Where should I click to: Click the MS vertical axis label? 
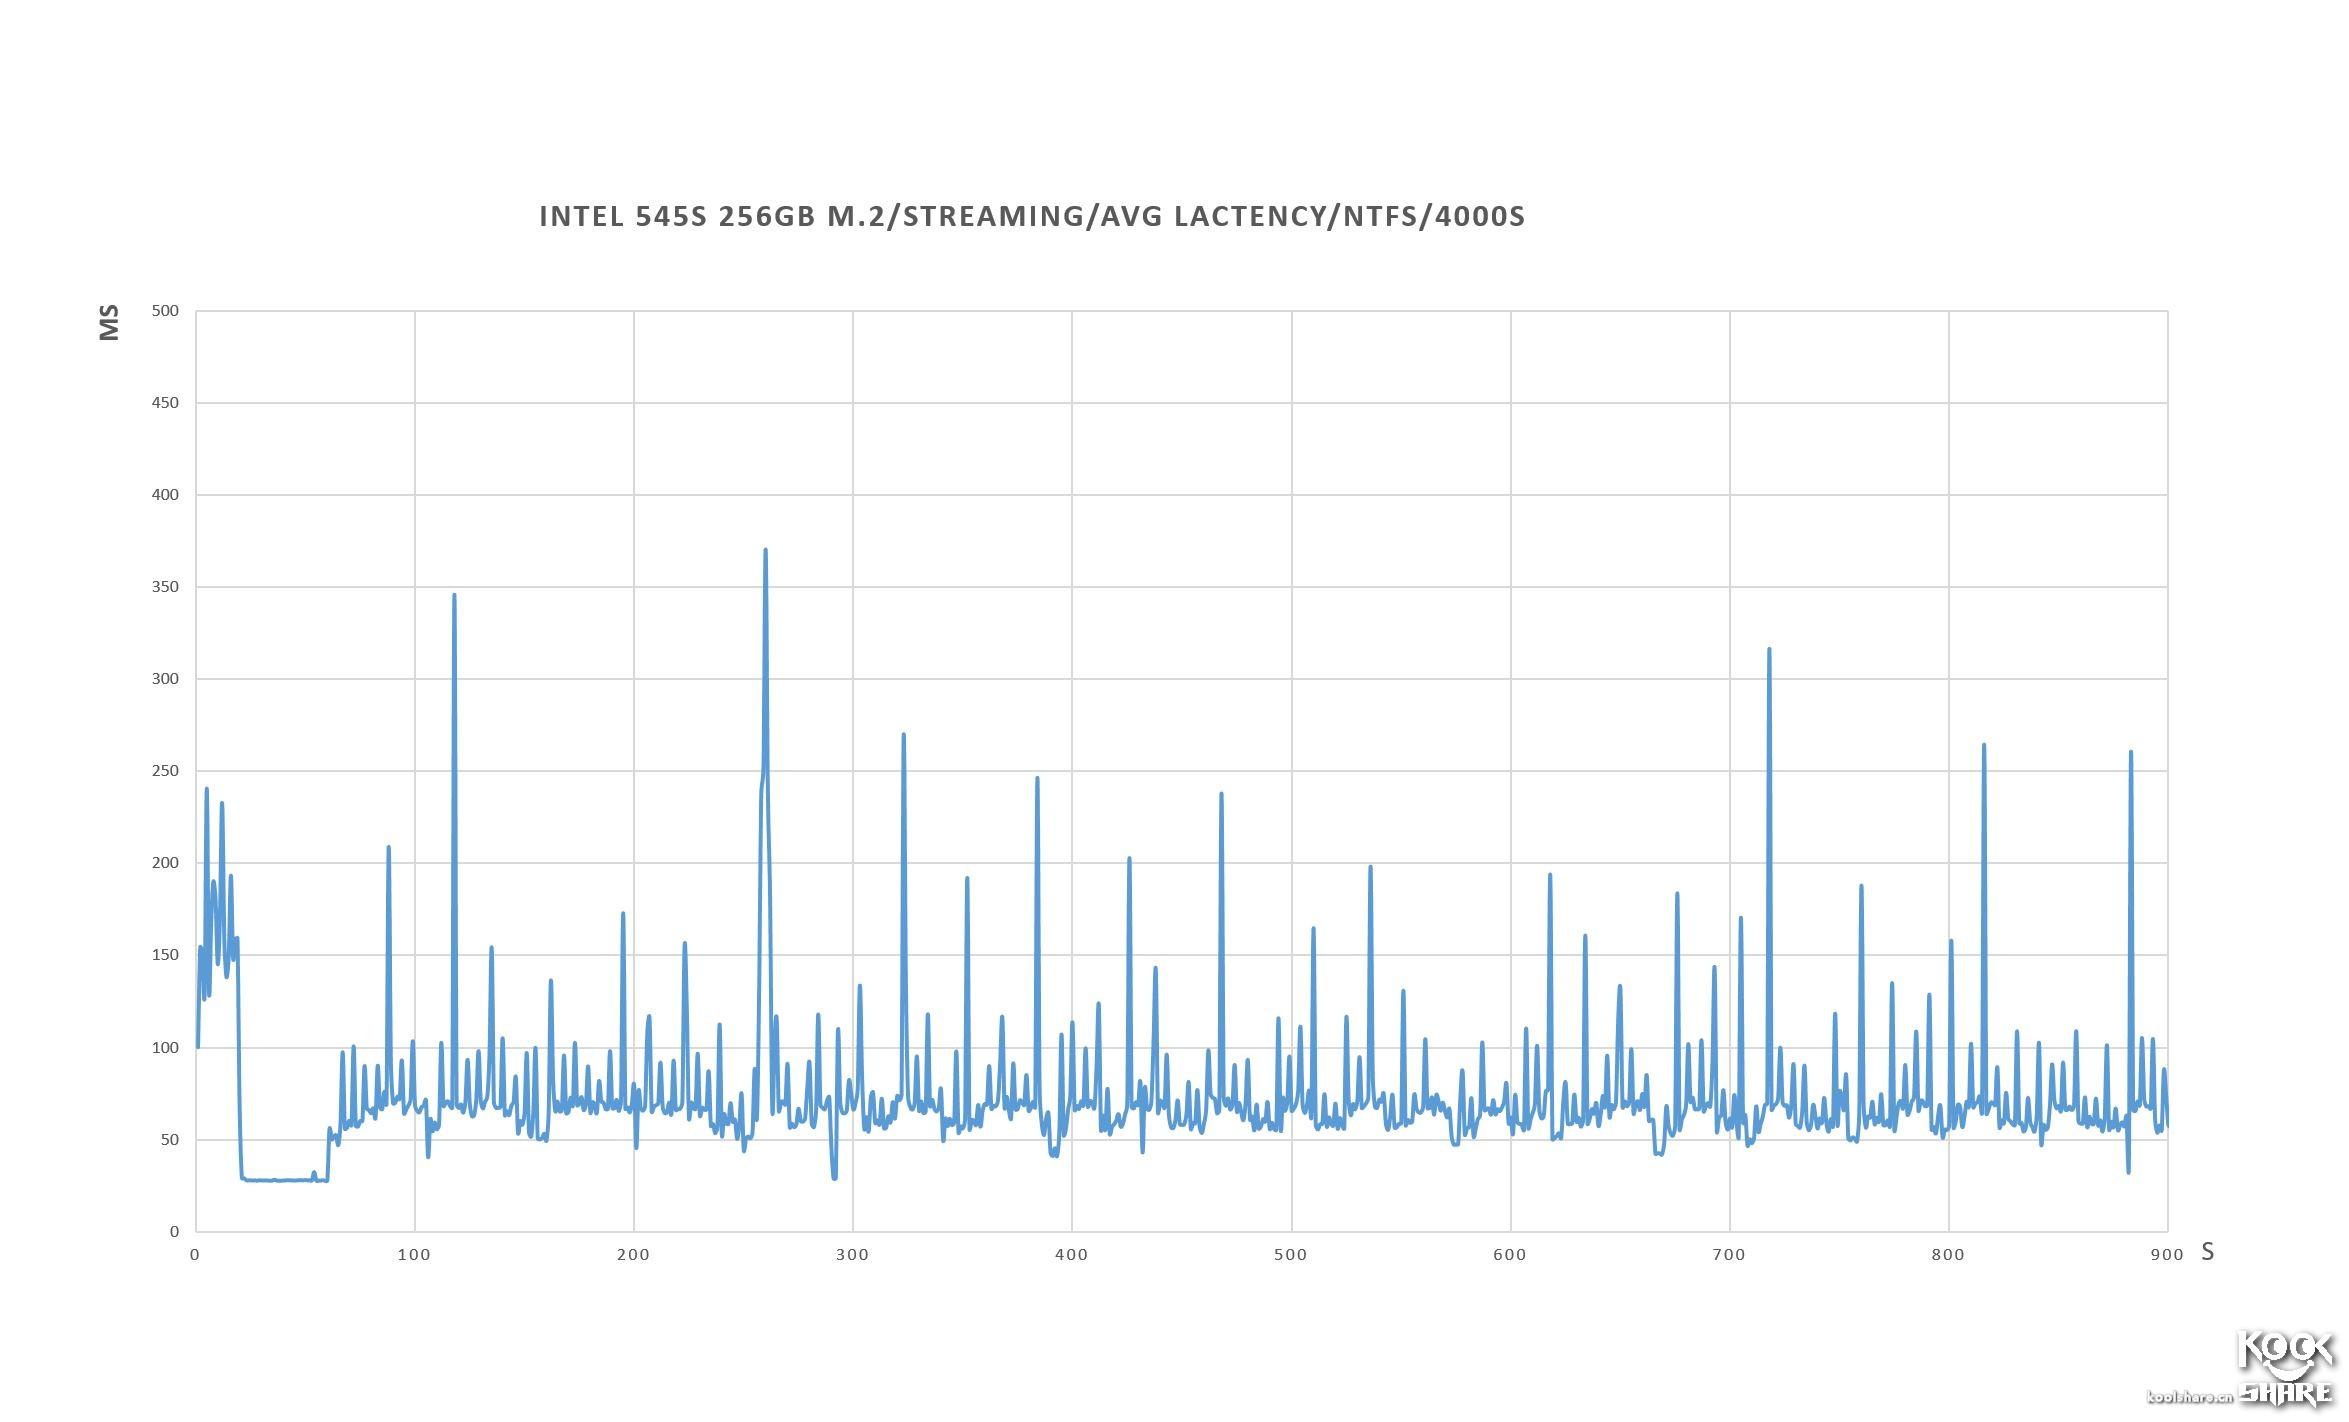[109, 323]
